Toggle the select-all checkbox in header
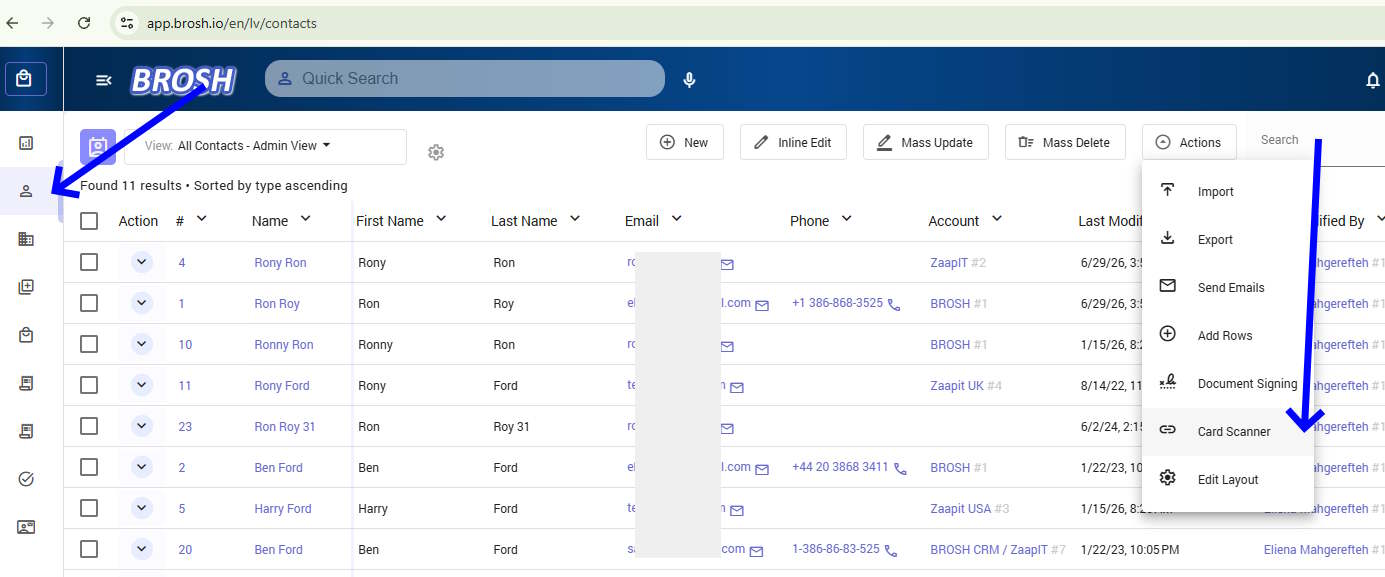1385x577 pixels. click(89, 221)
